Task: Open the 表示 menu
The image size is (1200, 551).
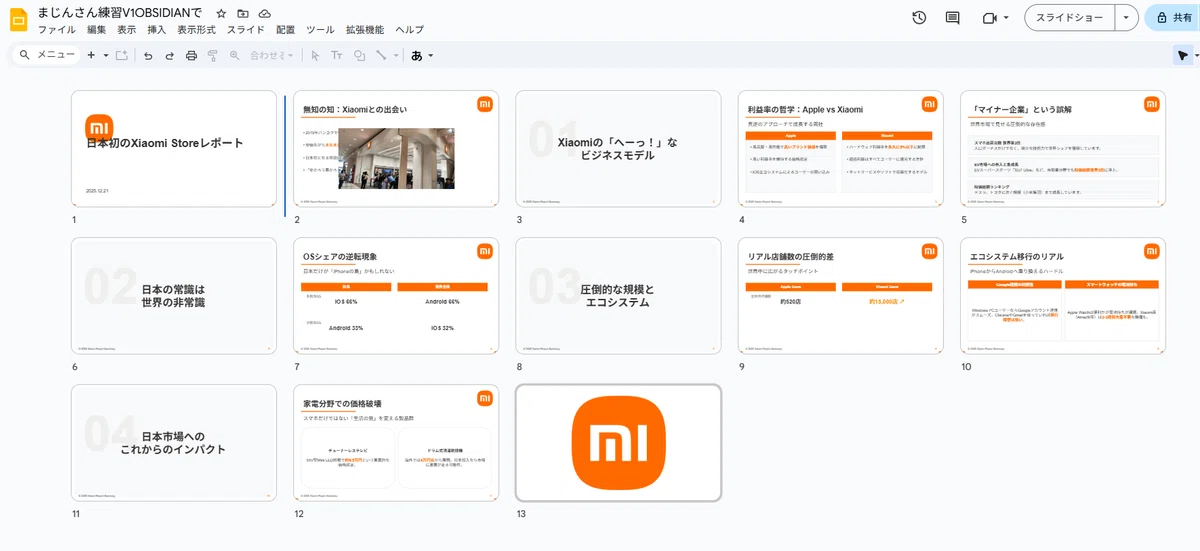Action: [127, 30]
